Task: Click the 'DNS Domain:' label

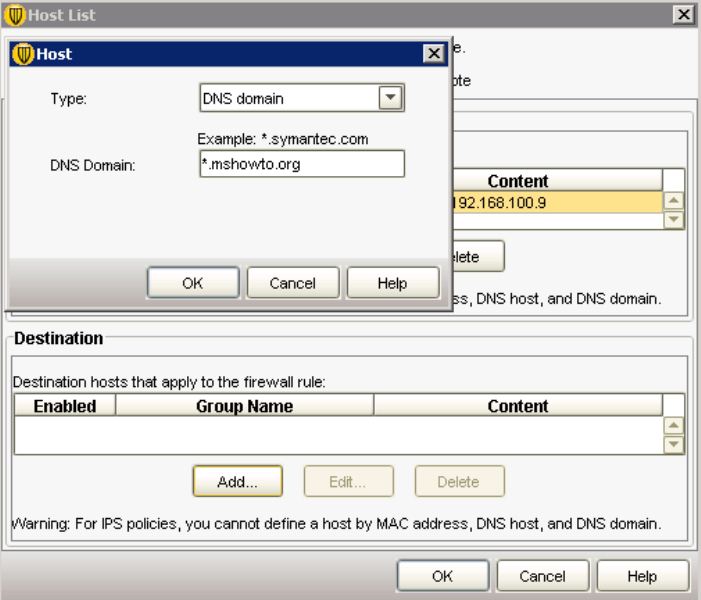Action: point(93,165)
